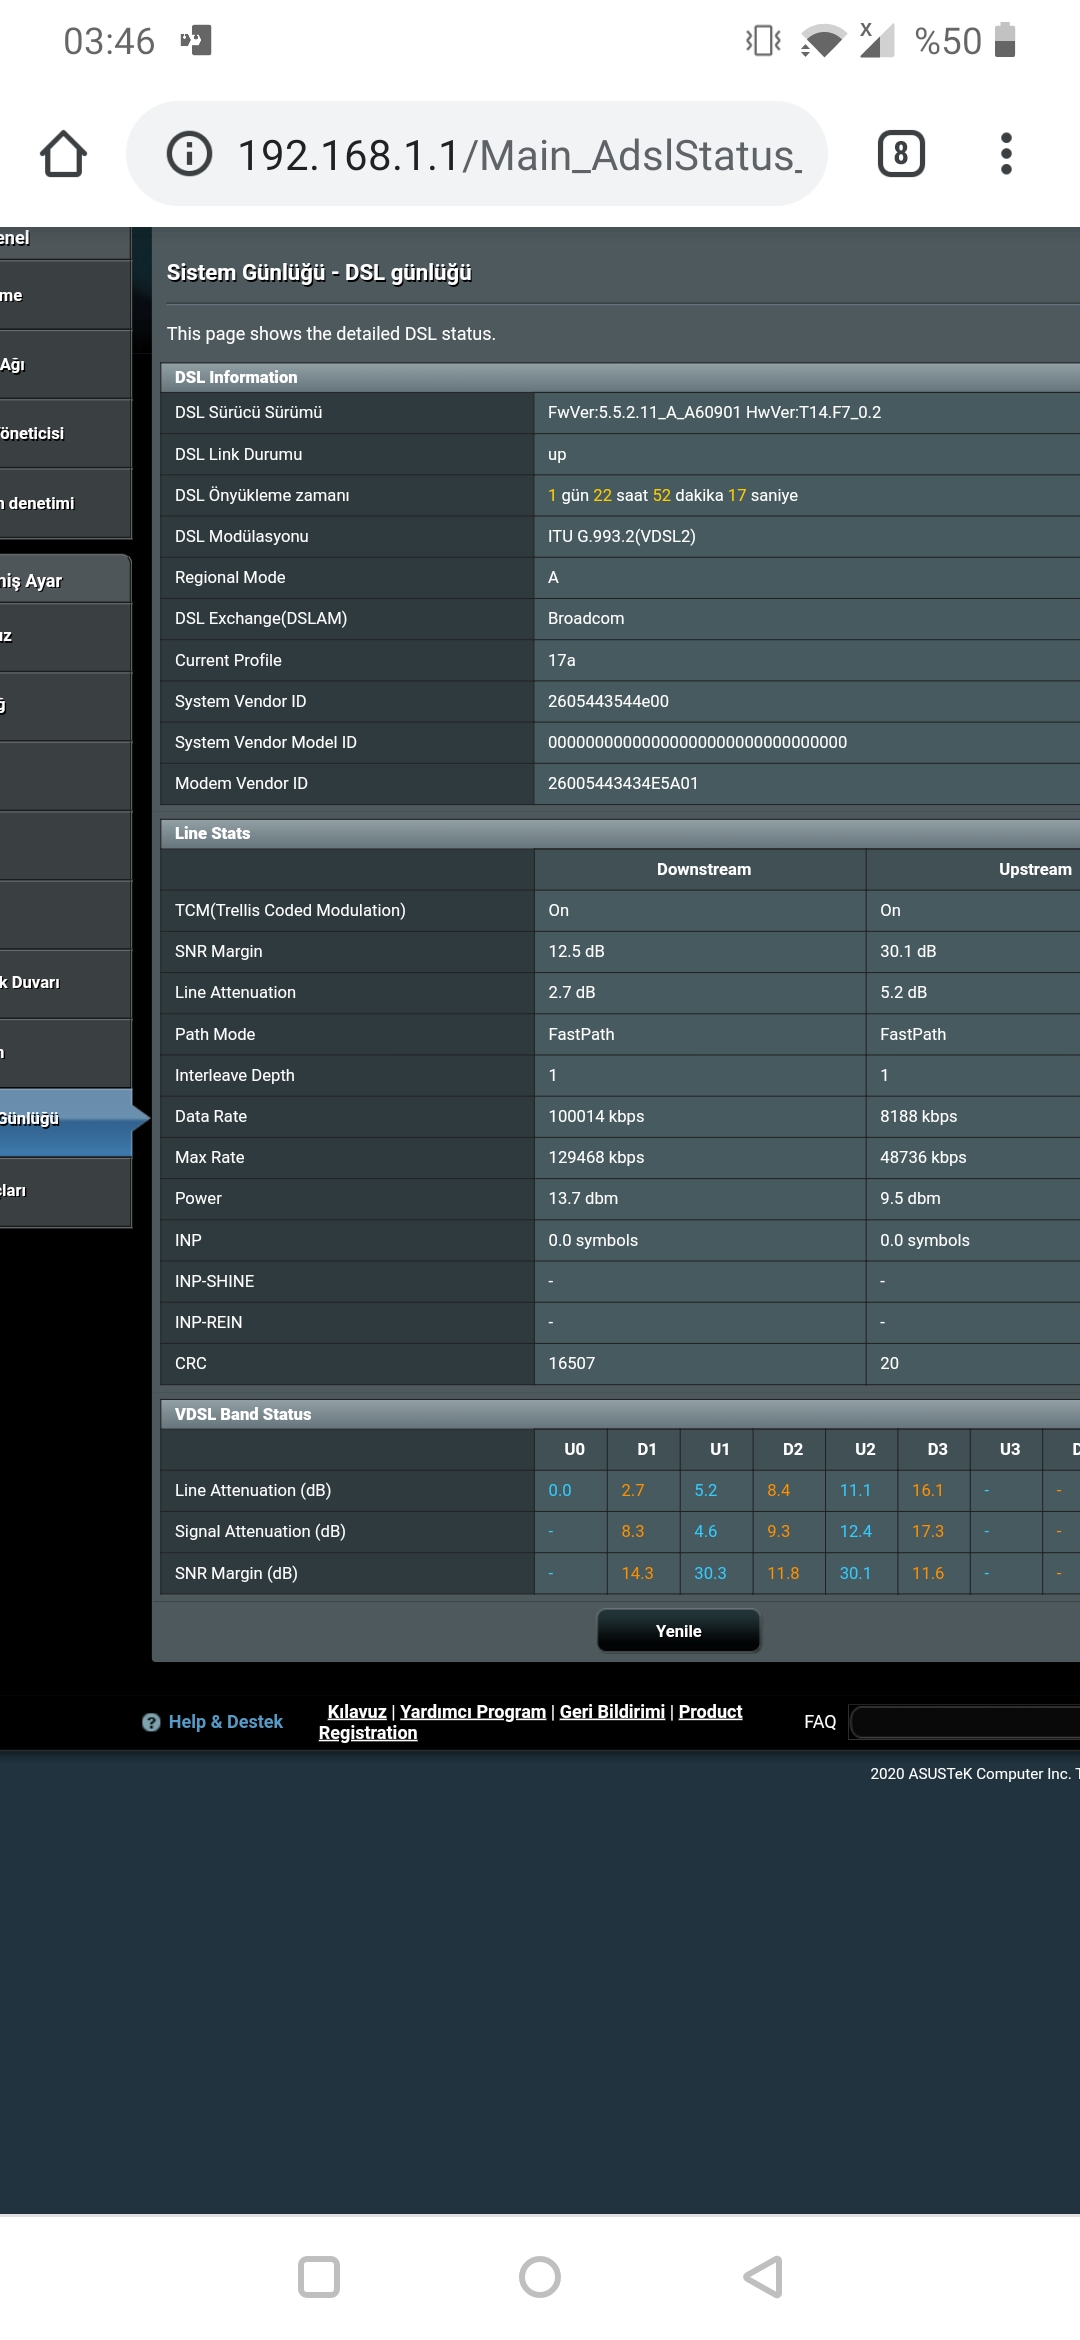Click the Help & Destek link
This screenshot has height=2340, width=1080.
click(x=225, y=1722)
